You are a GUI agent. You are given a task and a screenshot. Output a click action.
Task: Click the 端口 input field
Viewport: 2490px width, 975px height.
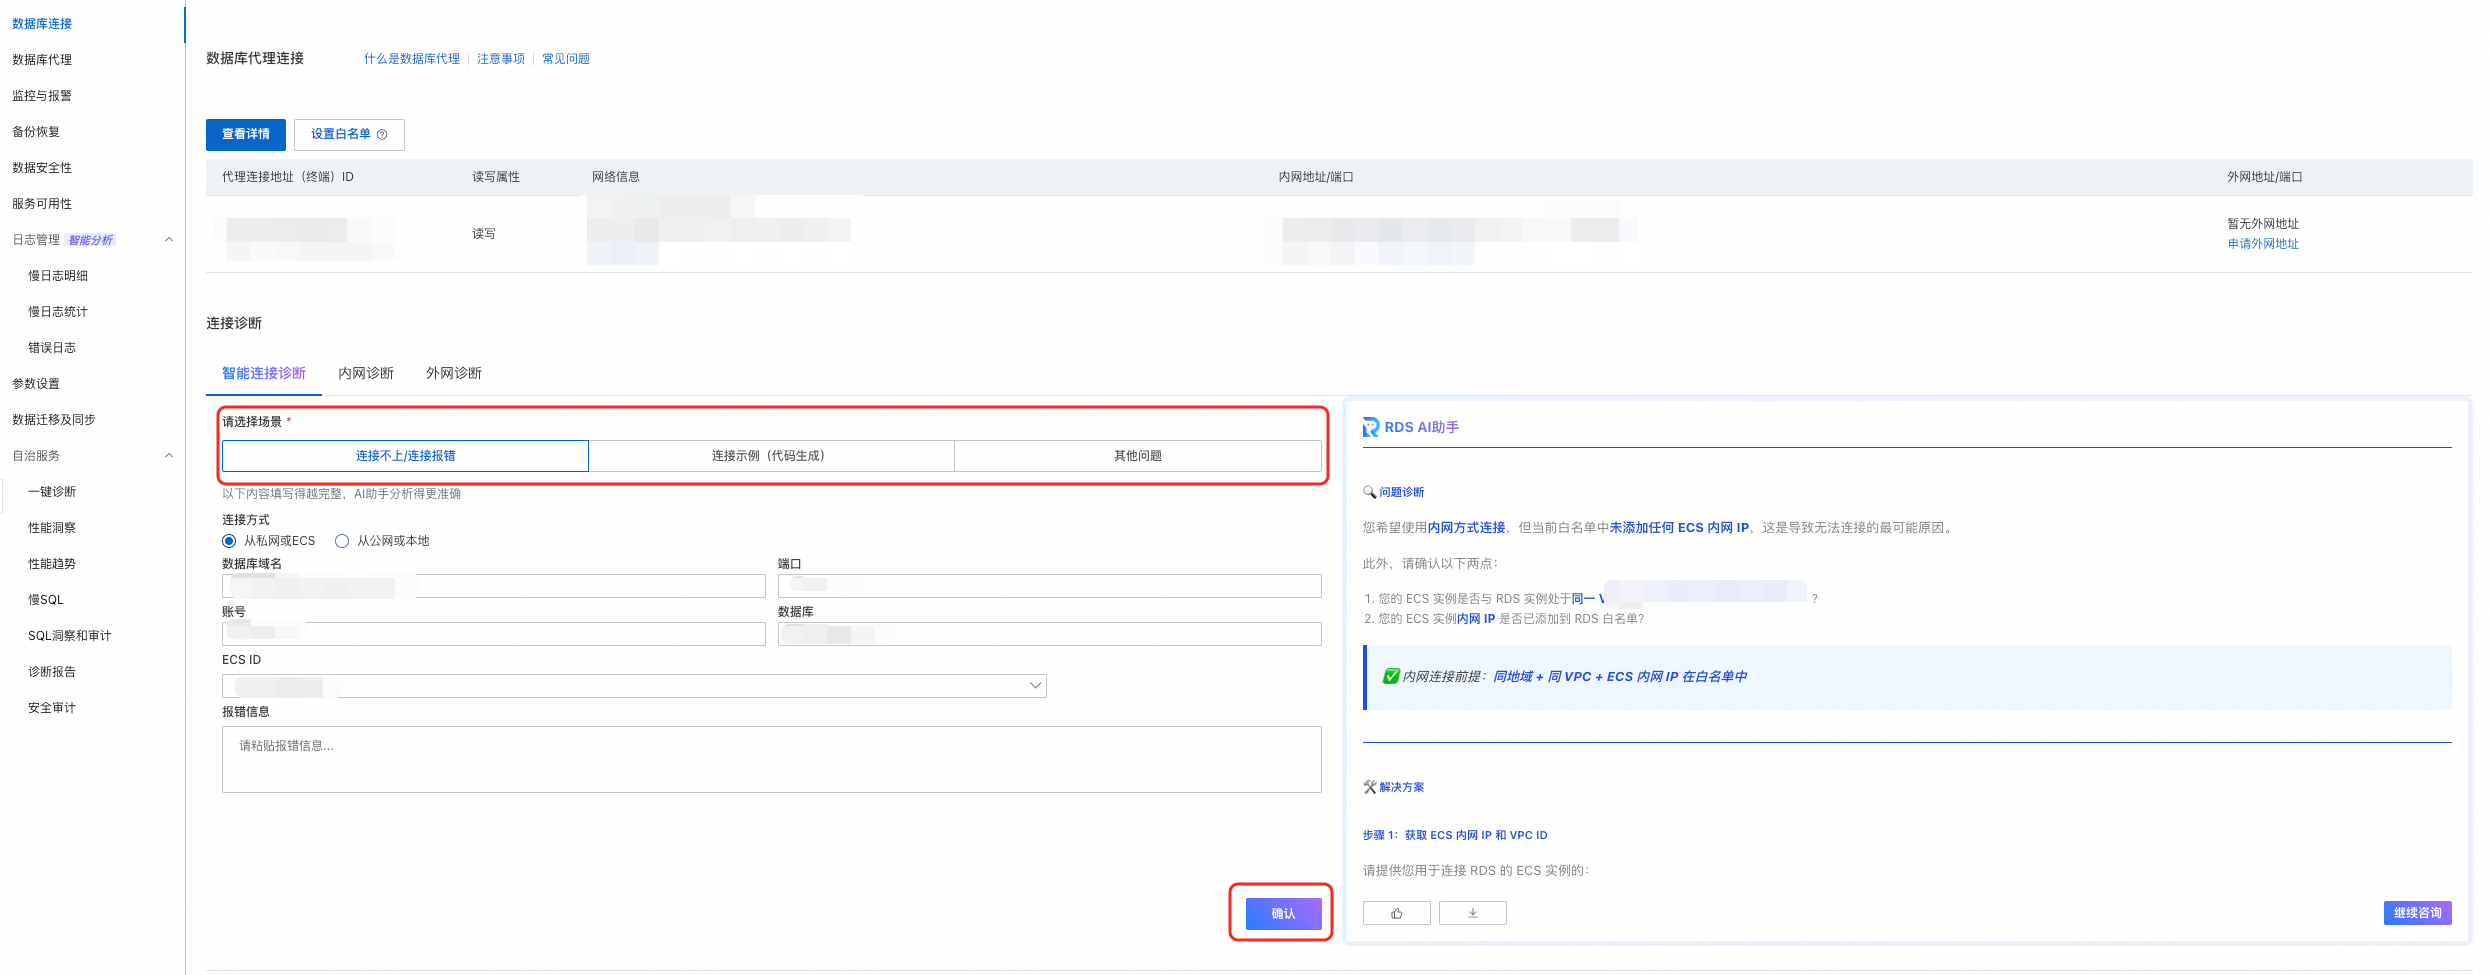pos(1050,586)
